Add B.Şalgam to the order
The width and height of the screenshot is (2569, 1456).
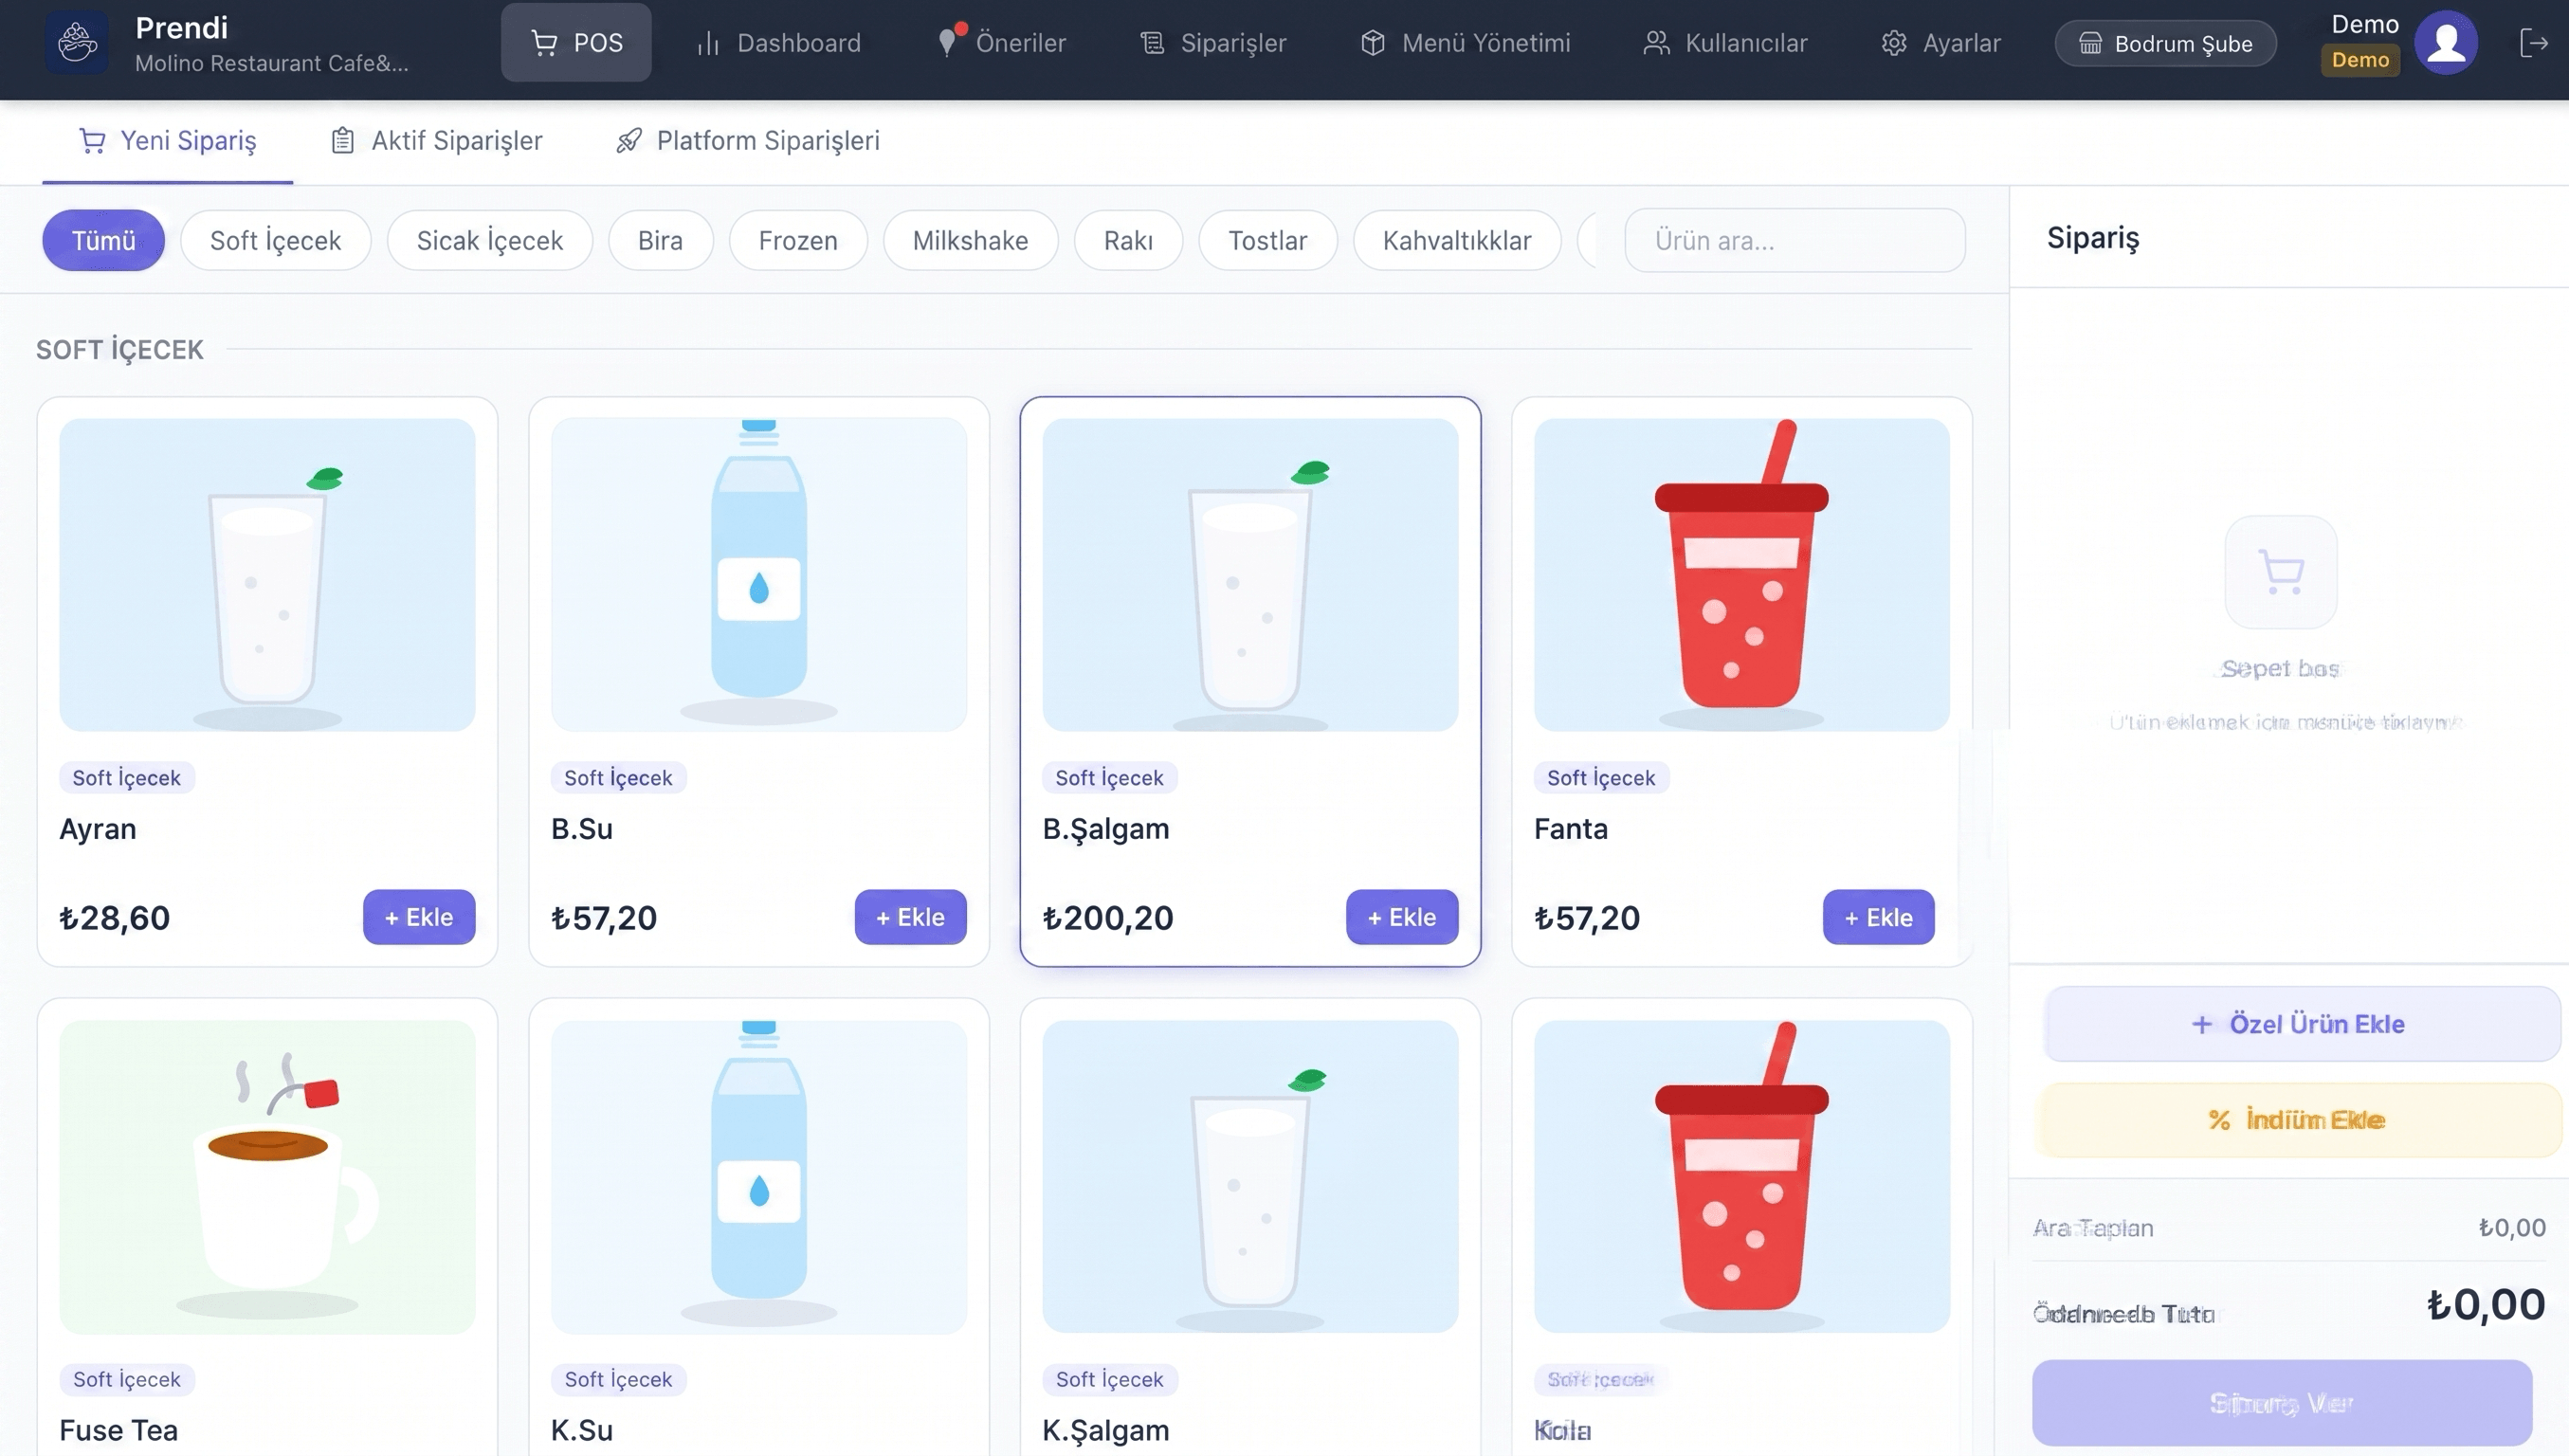pyautogui.click(x=1401, y=917)
